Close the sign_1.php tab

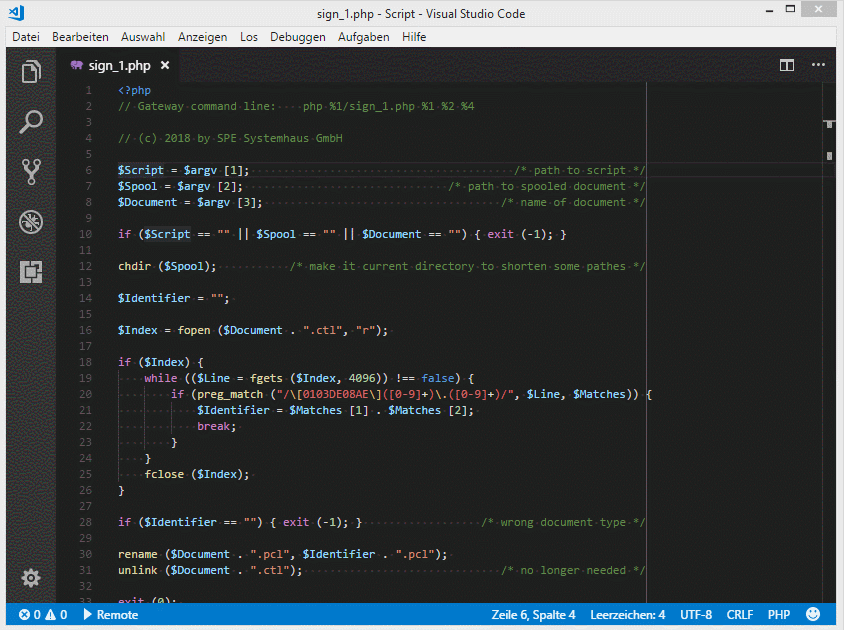(166, 65)
